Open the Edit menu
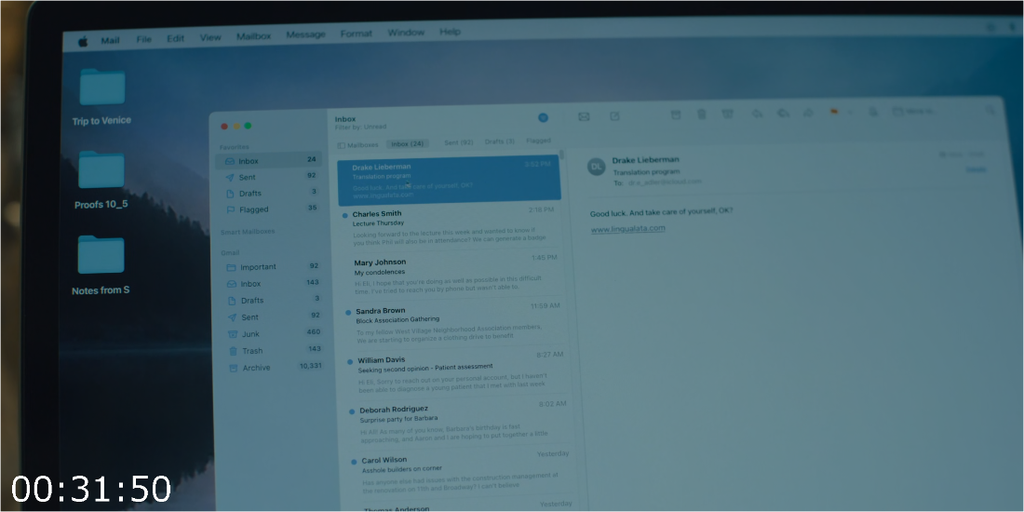This screenshot has height=512, width=1024. (175, 39)
